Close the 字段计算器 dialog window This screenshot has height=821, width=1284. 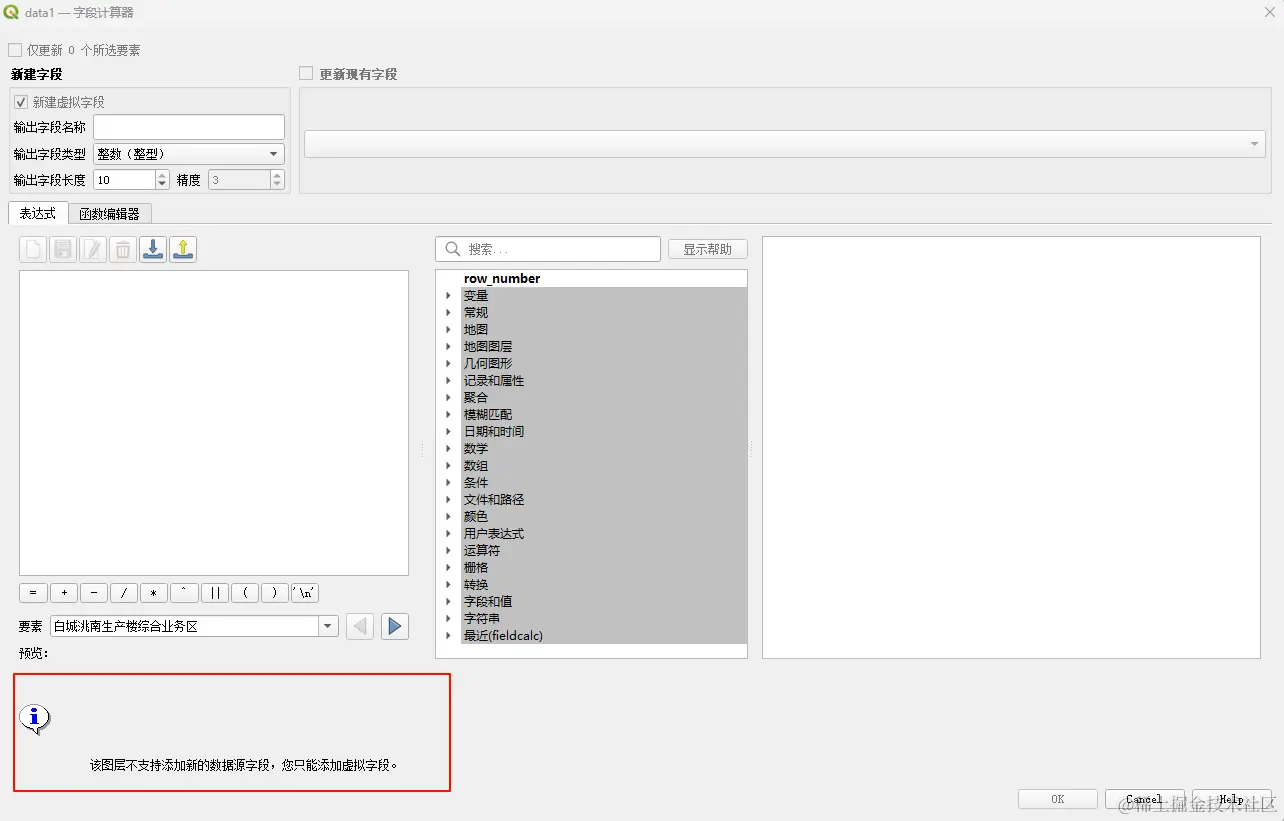coord(1270,11)
